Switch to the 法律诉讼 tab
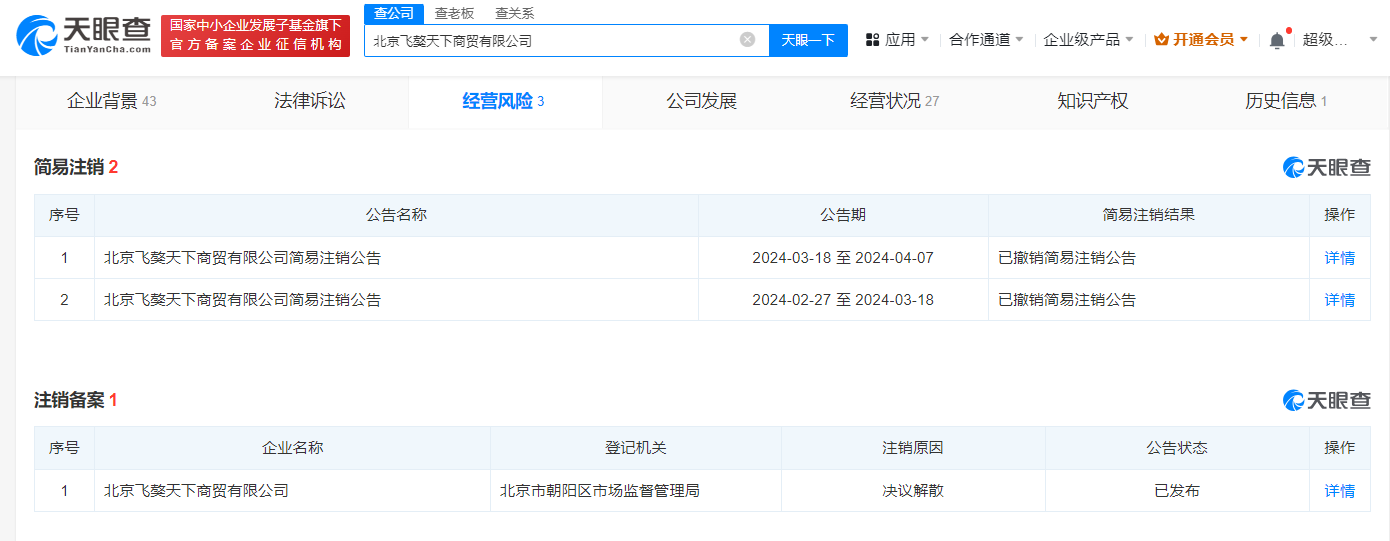The width and height of the screenshot is (1390, 541). pyautogui.click(x=310, y=101)
